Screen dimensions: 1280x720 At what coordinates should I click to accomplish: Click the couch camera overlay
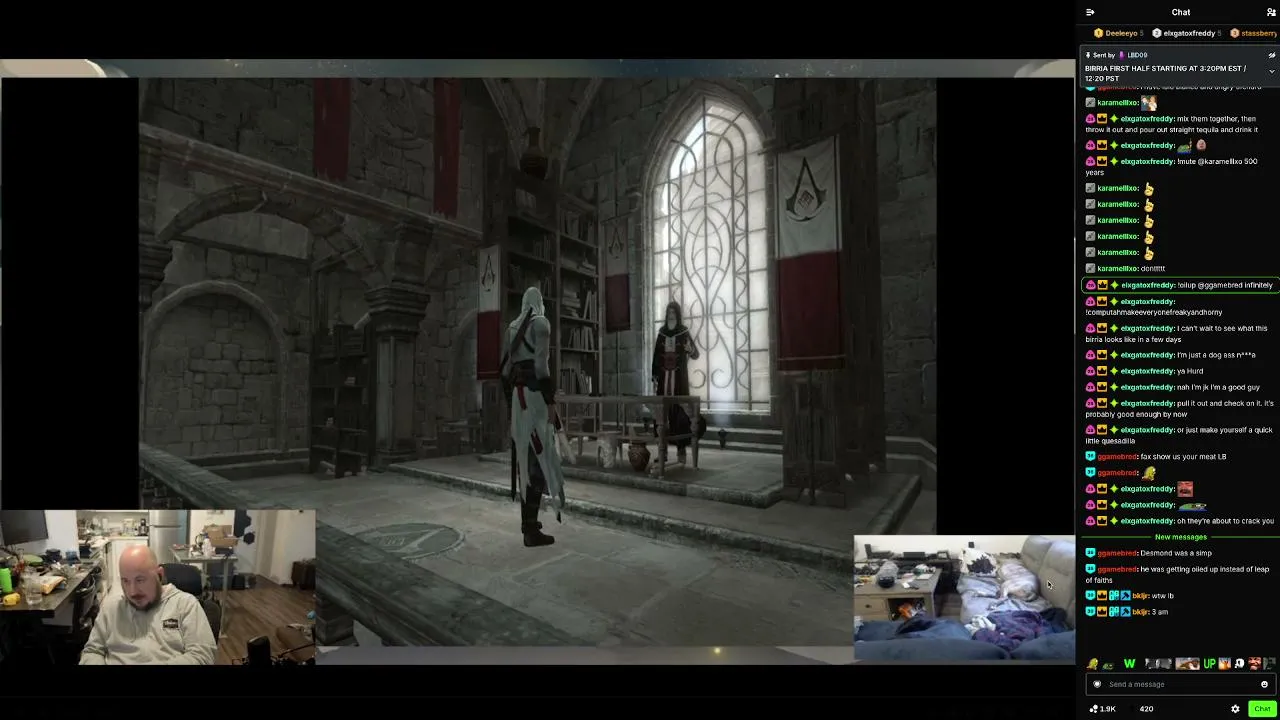pyautogui.click(x=964, y=598)
